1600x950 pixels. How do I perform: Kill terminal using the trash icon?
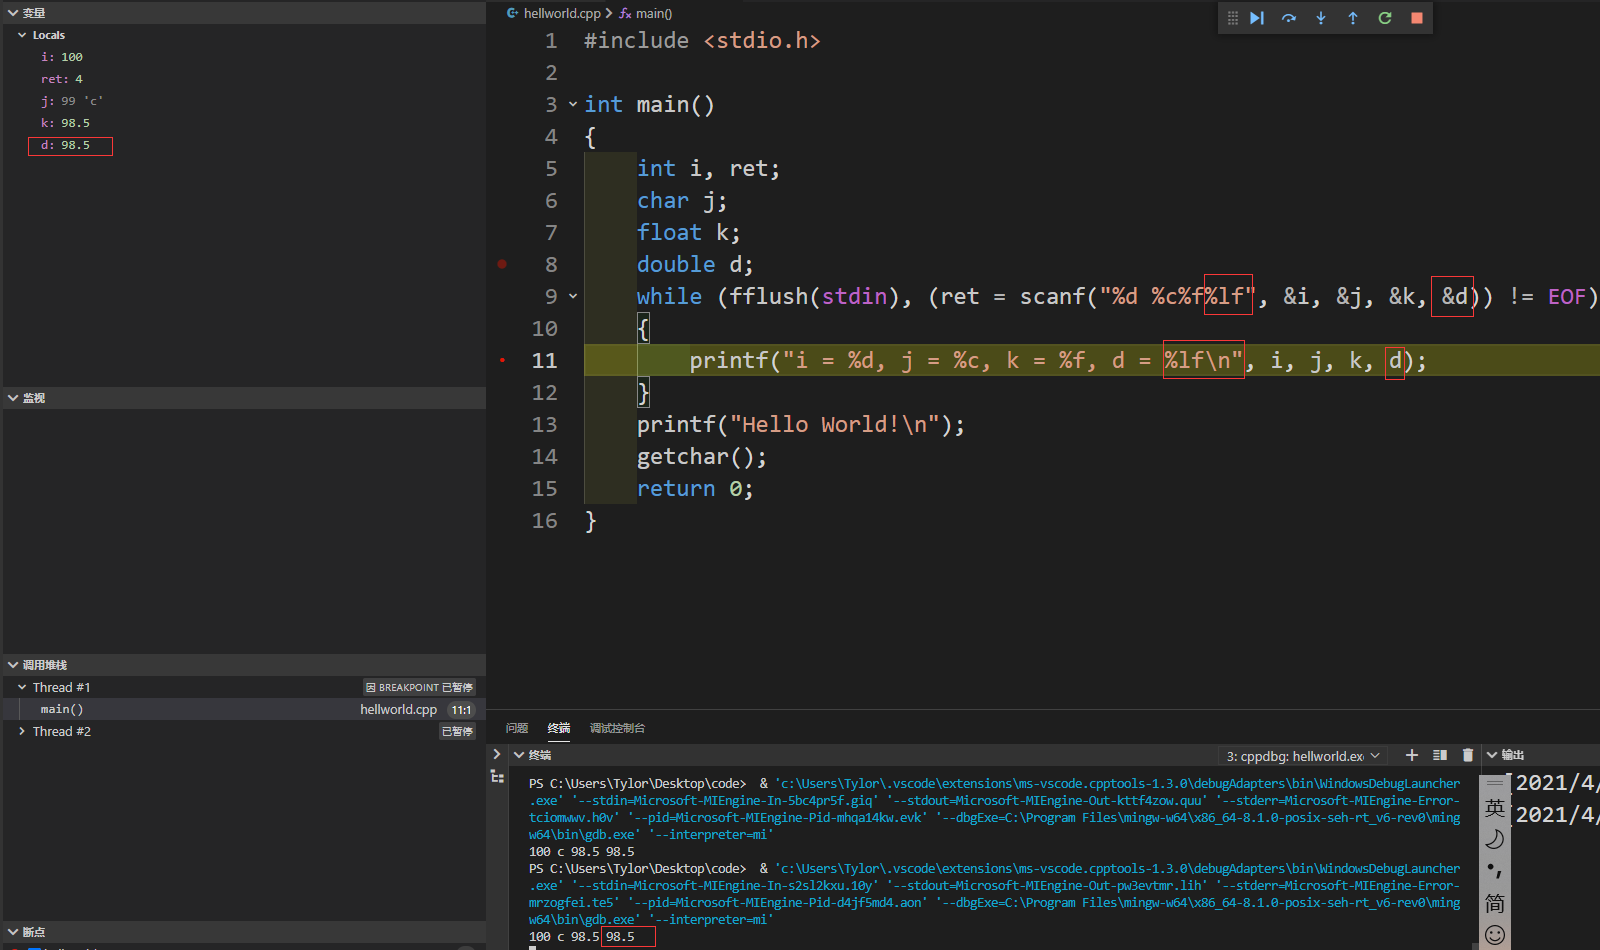click(1468, 755)
